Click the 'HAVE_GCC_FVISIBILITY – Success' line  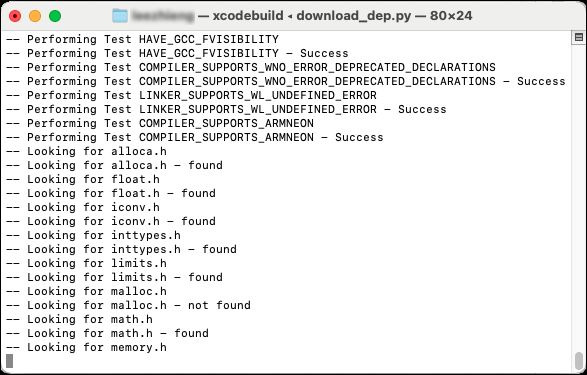(x=177, y=53)
